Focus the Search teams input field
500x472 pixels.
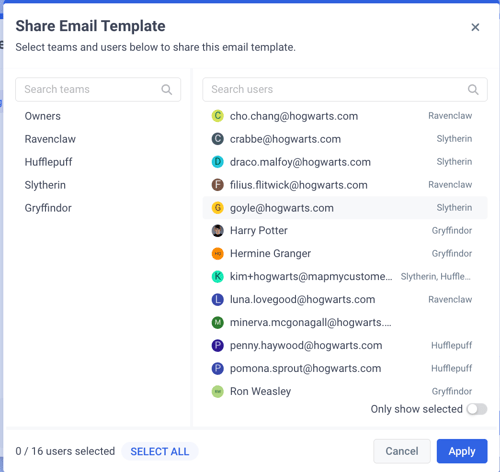click(98, 89)
